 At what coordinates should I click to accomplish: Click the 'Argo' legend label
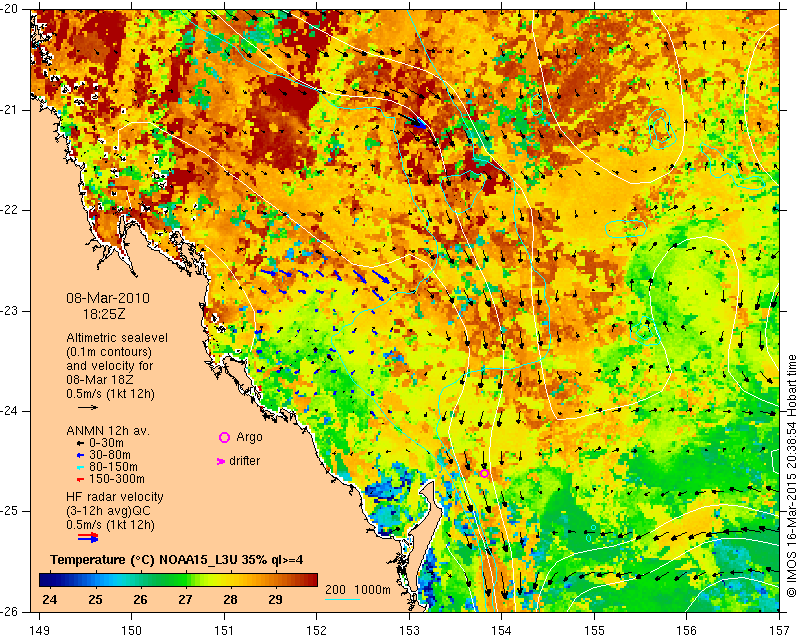(x=249, y=437)
